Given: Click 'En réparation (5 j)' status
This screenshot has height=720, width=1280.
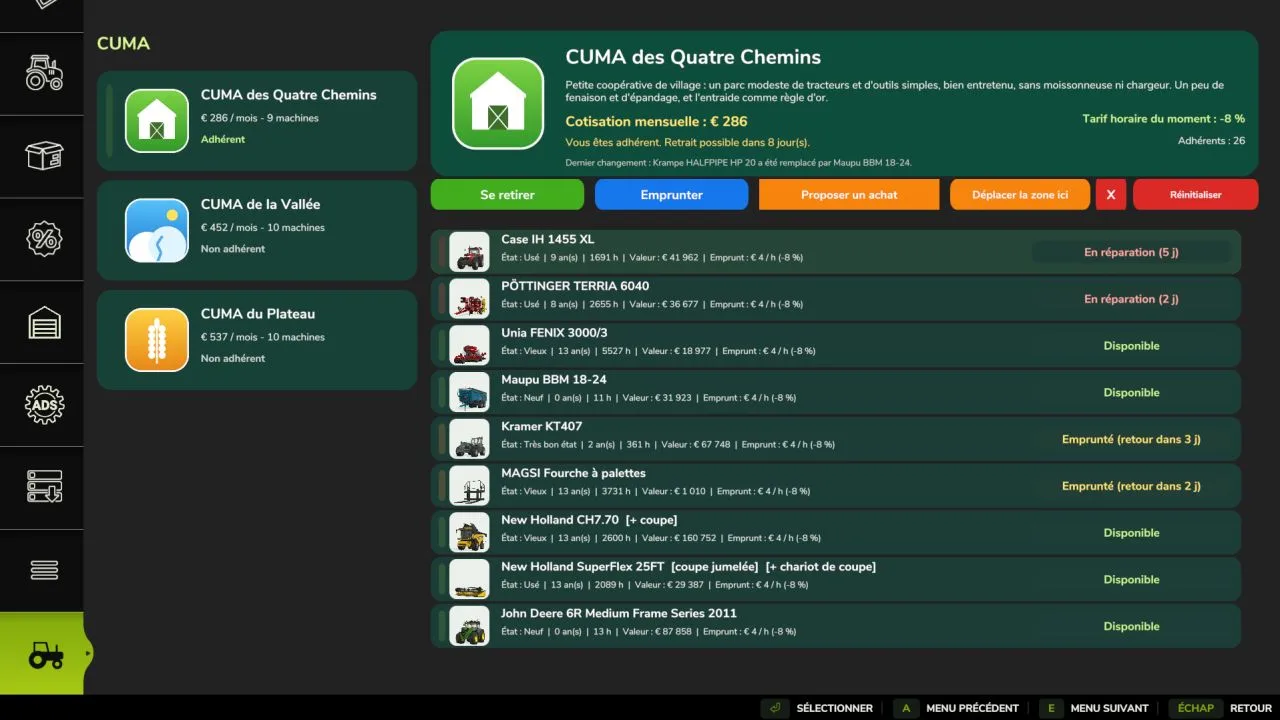Looking at the screenshot, I should click(1131, 253).
